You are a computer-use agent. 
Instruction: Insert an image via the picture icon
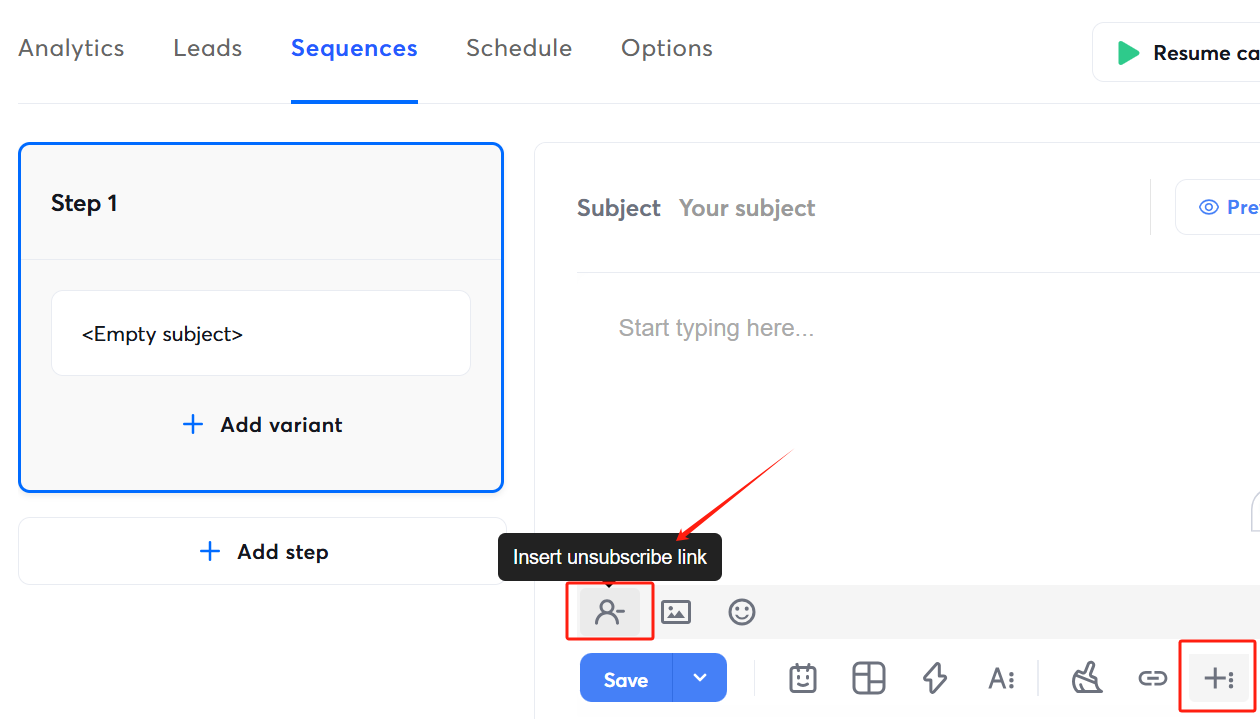tap(676, 611)
